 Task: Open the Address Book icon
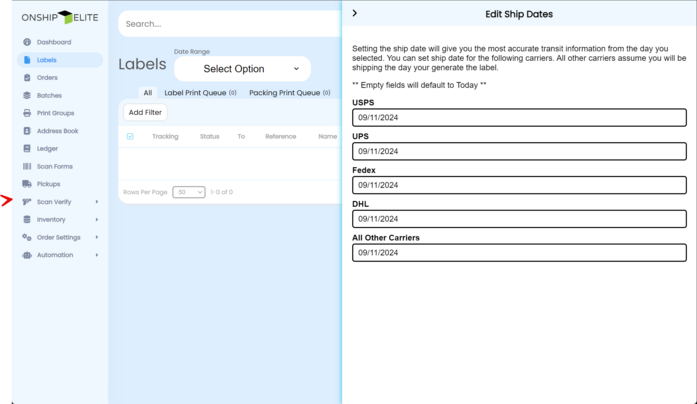click(27, 131)
